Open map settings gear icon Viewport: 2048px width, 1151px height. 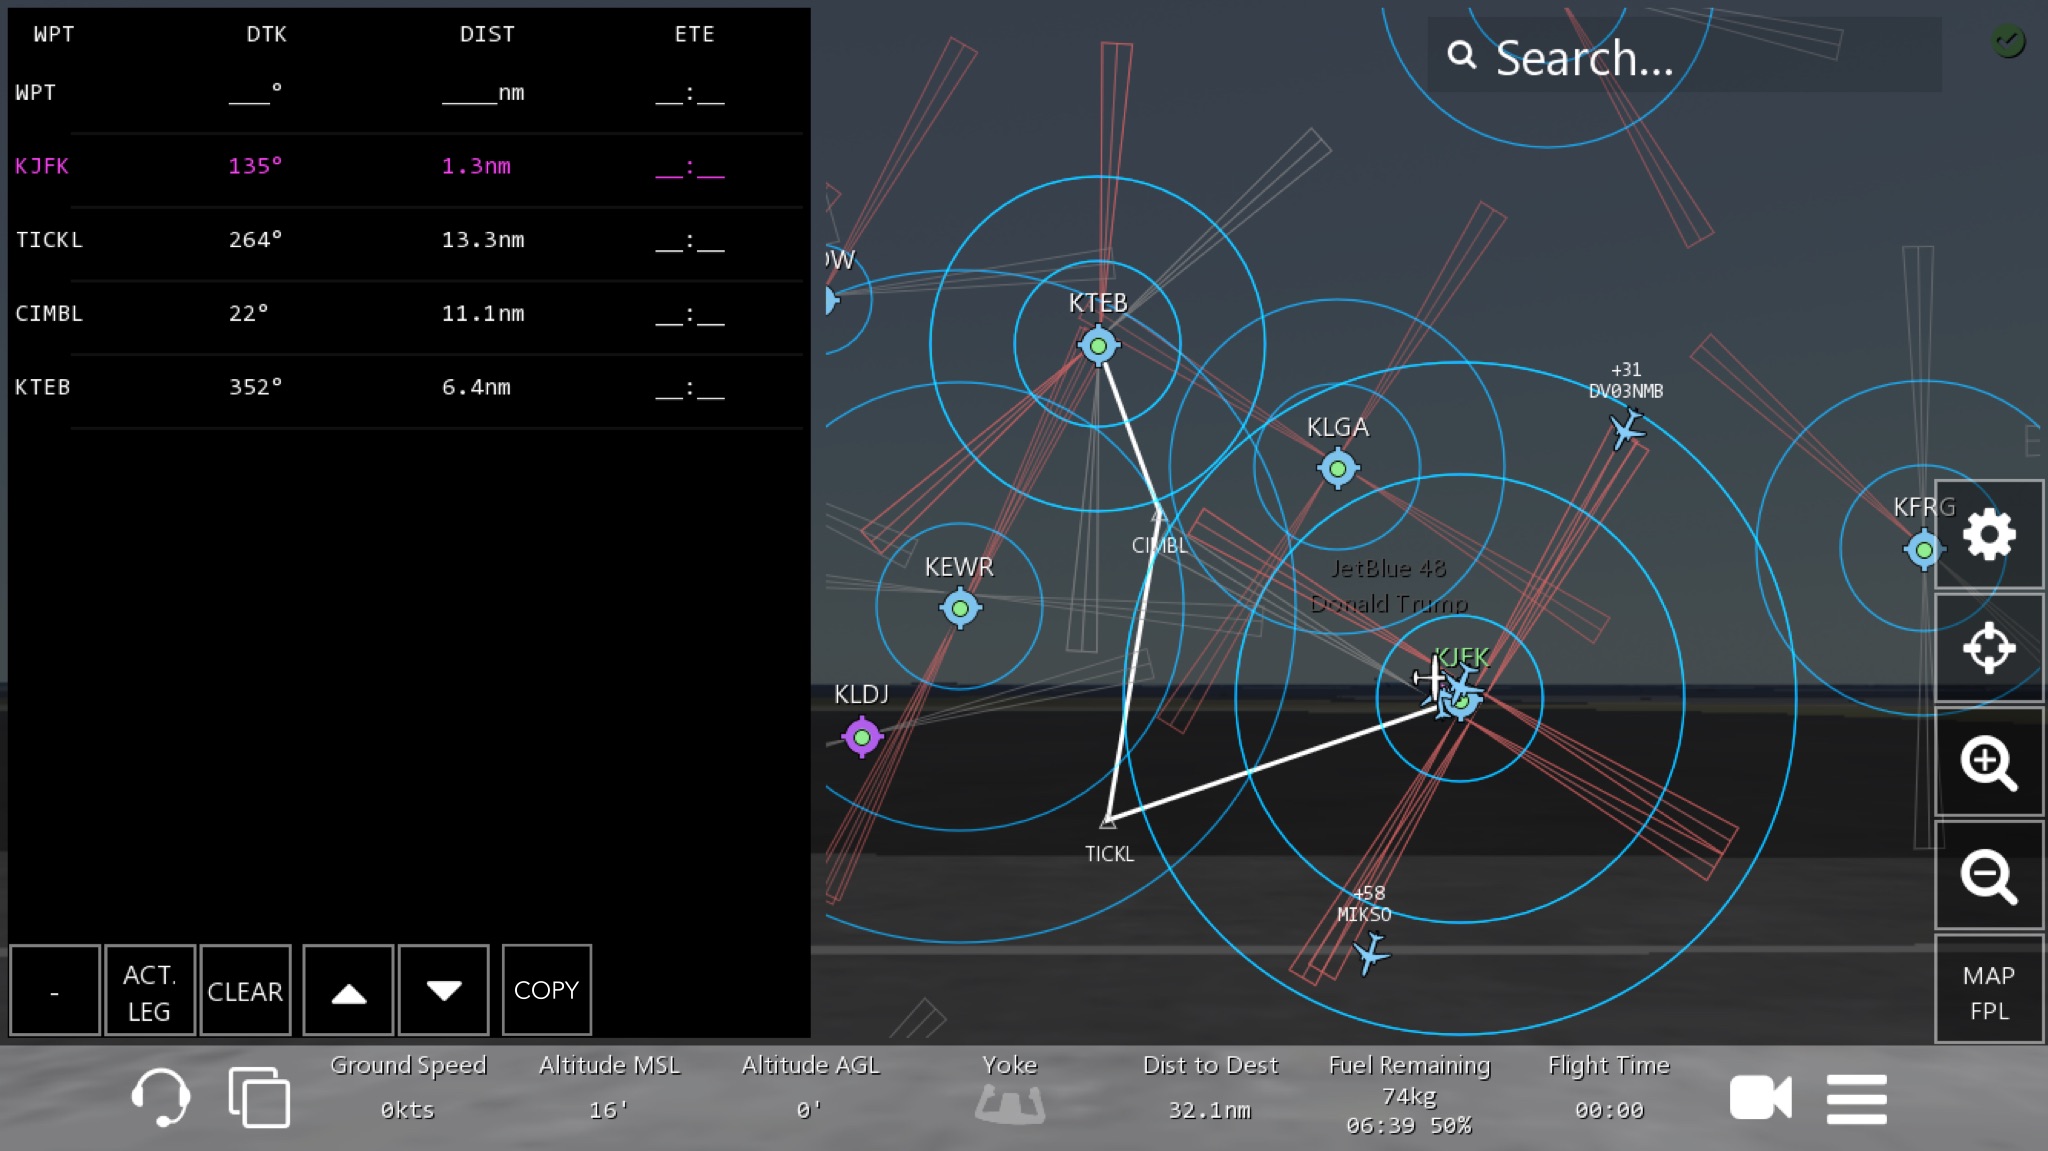tap(1988, 535)
